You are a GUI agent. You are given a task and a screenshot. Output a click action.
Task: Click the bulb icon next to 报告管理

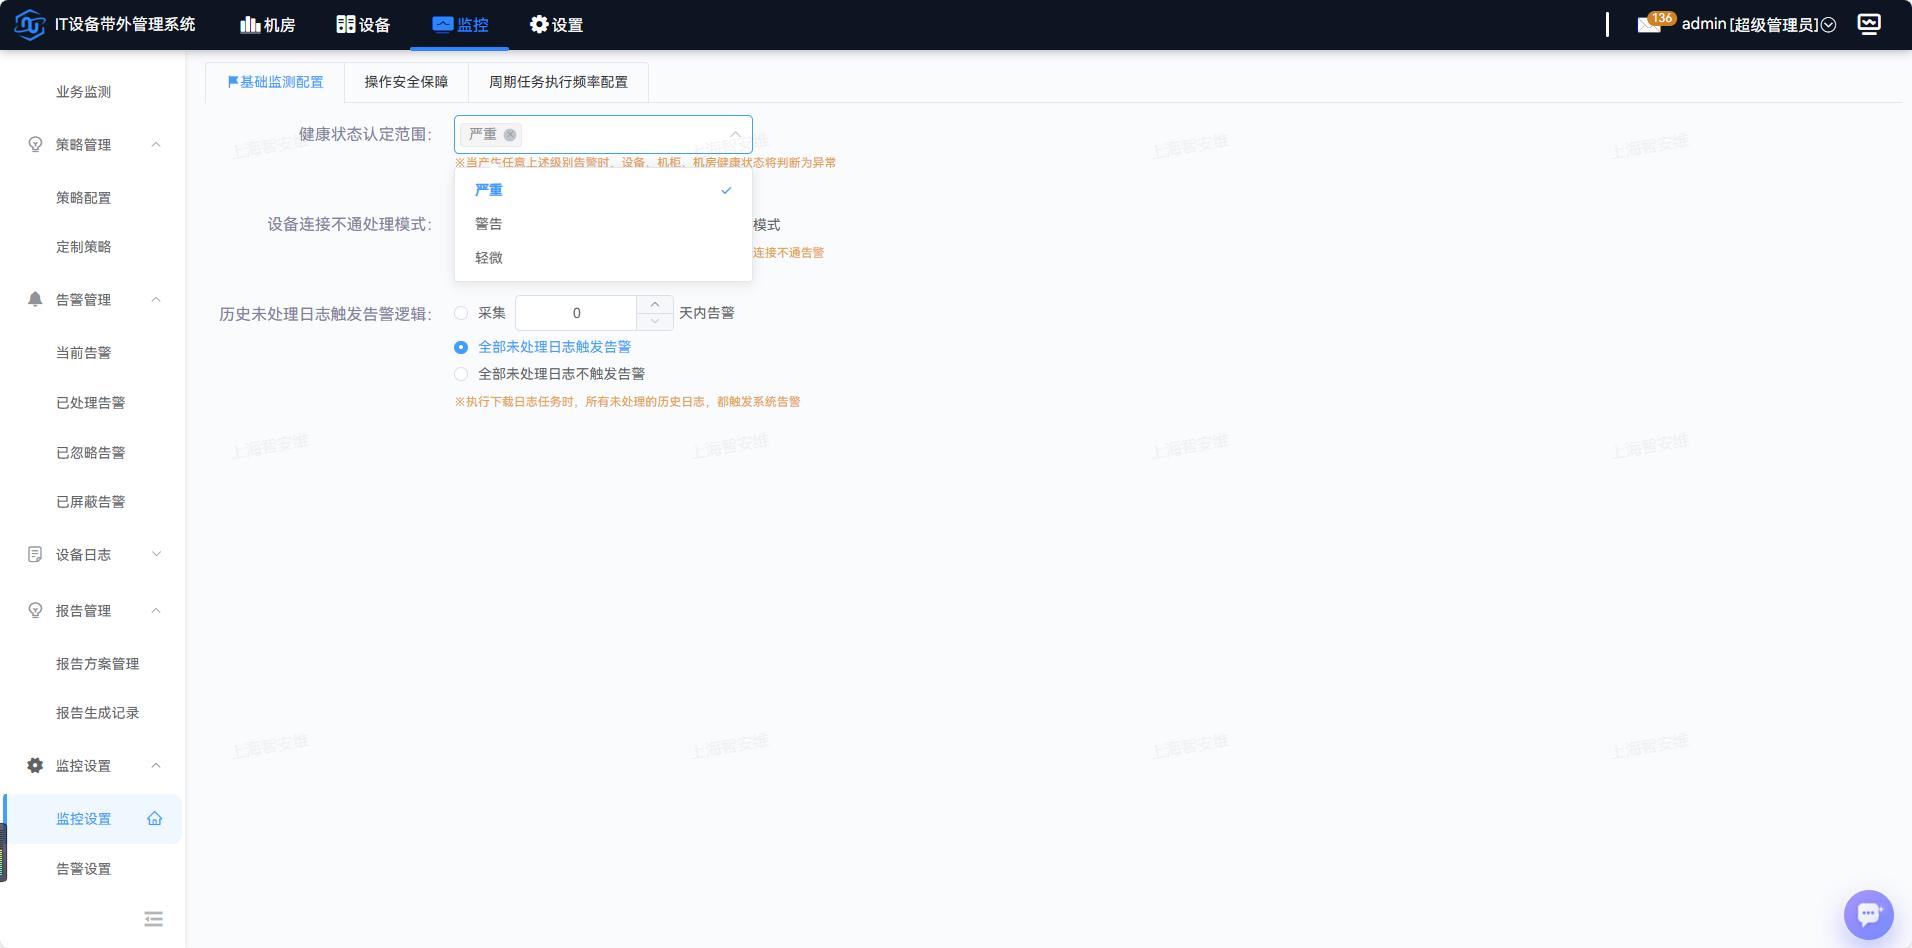click(x=35, y=610)
